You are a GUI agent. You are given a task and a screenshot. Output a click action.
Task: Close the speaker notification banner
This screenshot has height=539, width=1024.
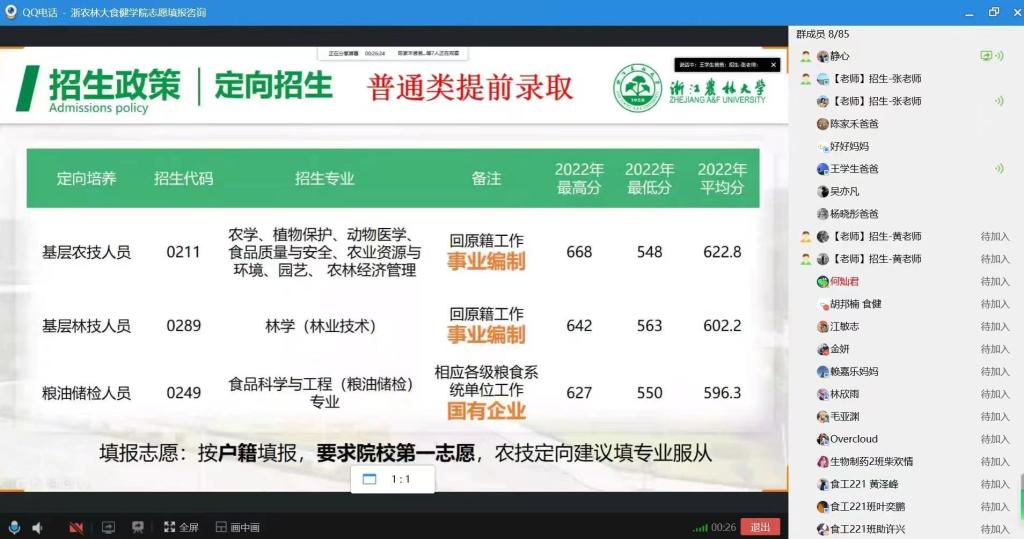coord(773,64)
